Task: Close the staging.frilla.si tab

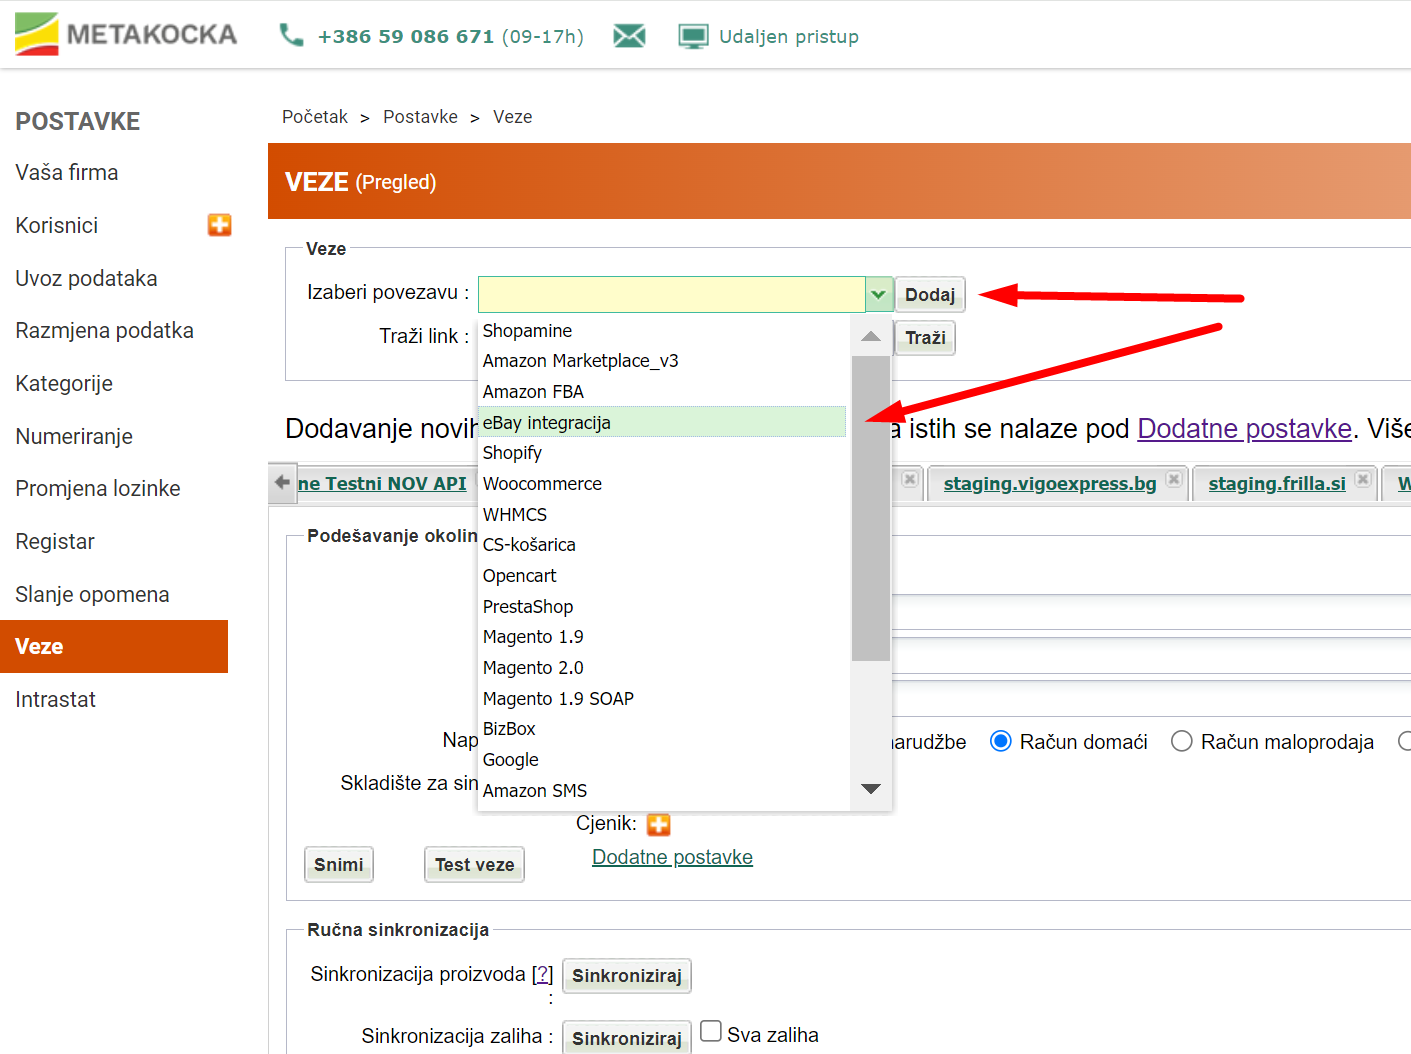Action: pyautogui.click(x=1362, y=480)
